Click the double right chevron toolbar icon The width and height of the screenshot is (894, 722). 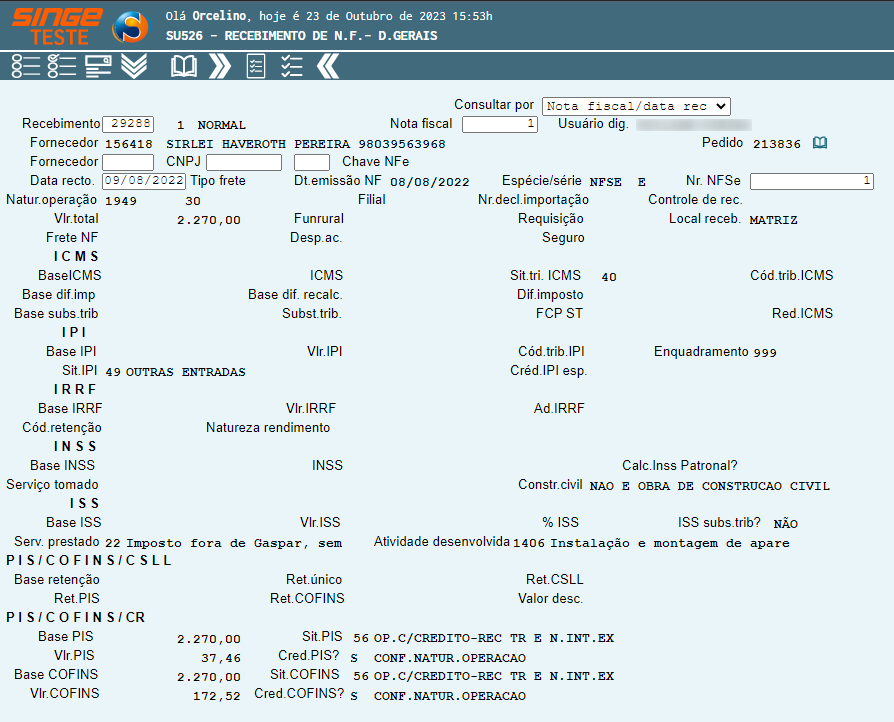tap(220, 66)
